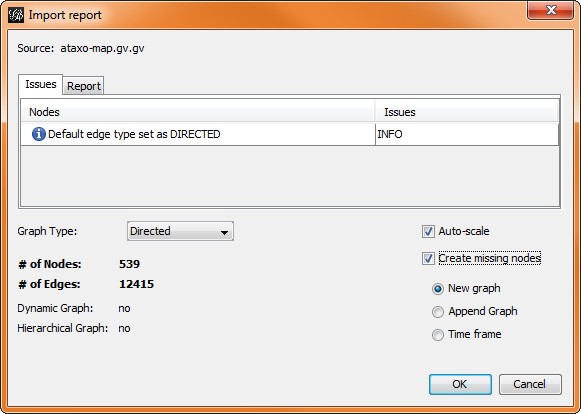Open the Graph Type dropdown
The image size is (581, 414).
[x=180, y=231]
